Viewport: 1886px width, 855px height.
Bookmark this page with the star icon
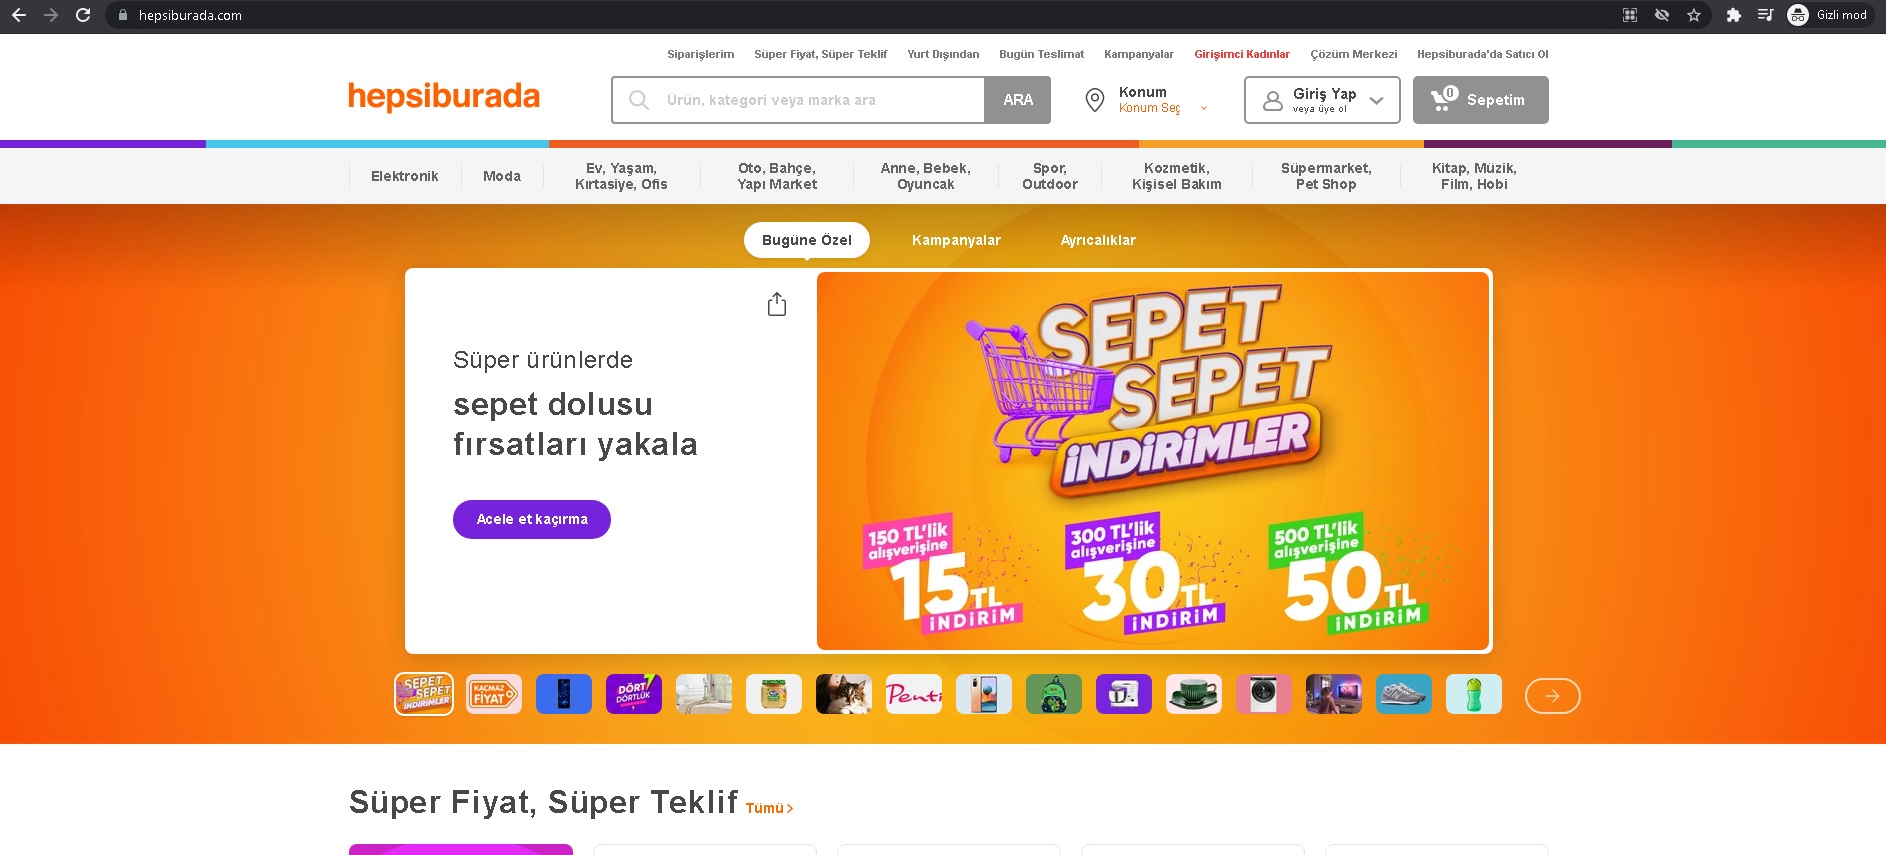point(1694,15)
